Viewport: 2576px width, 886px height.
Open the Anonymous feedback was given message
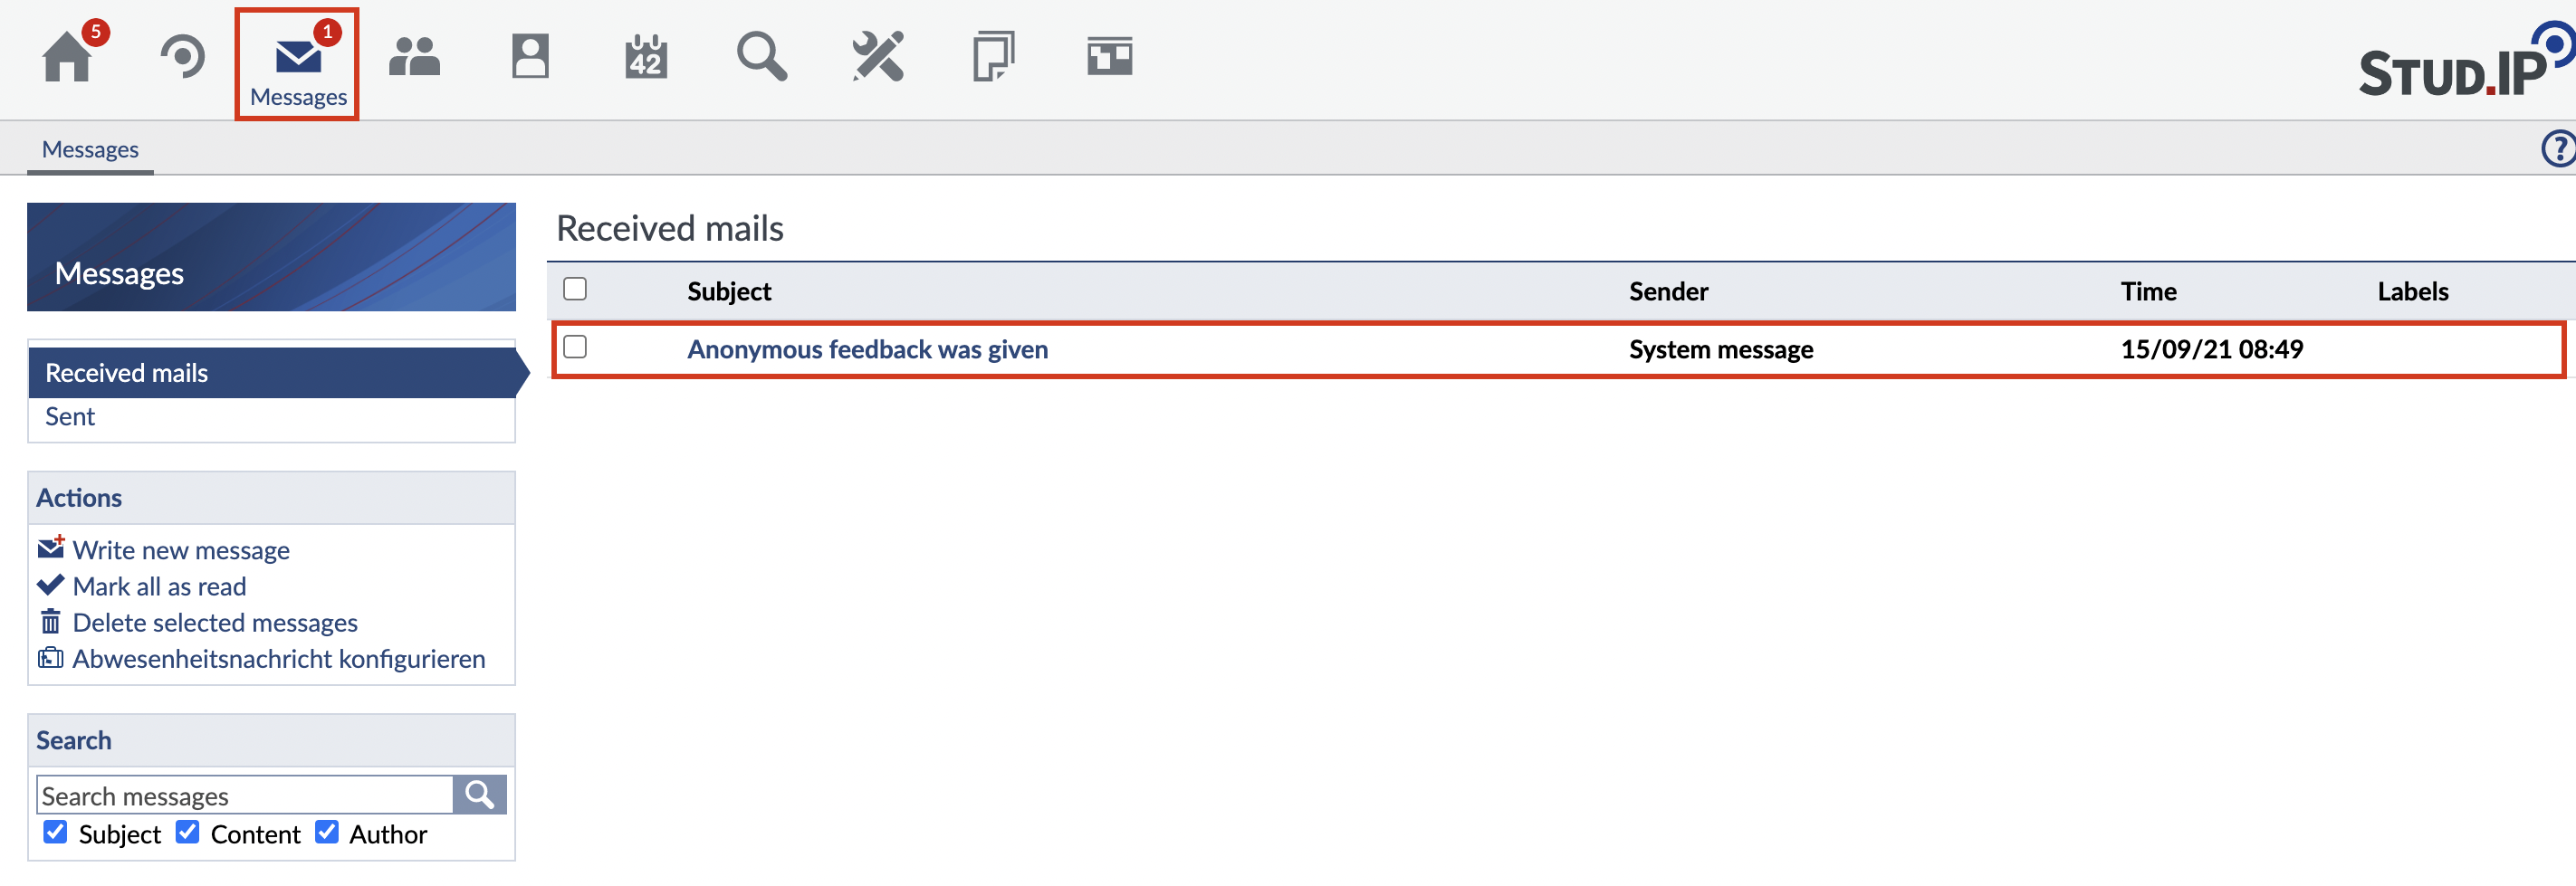click(867, 349)
